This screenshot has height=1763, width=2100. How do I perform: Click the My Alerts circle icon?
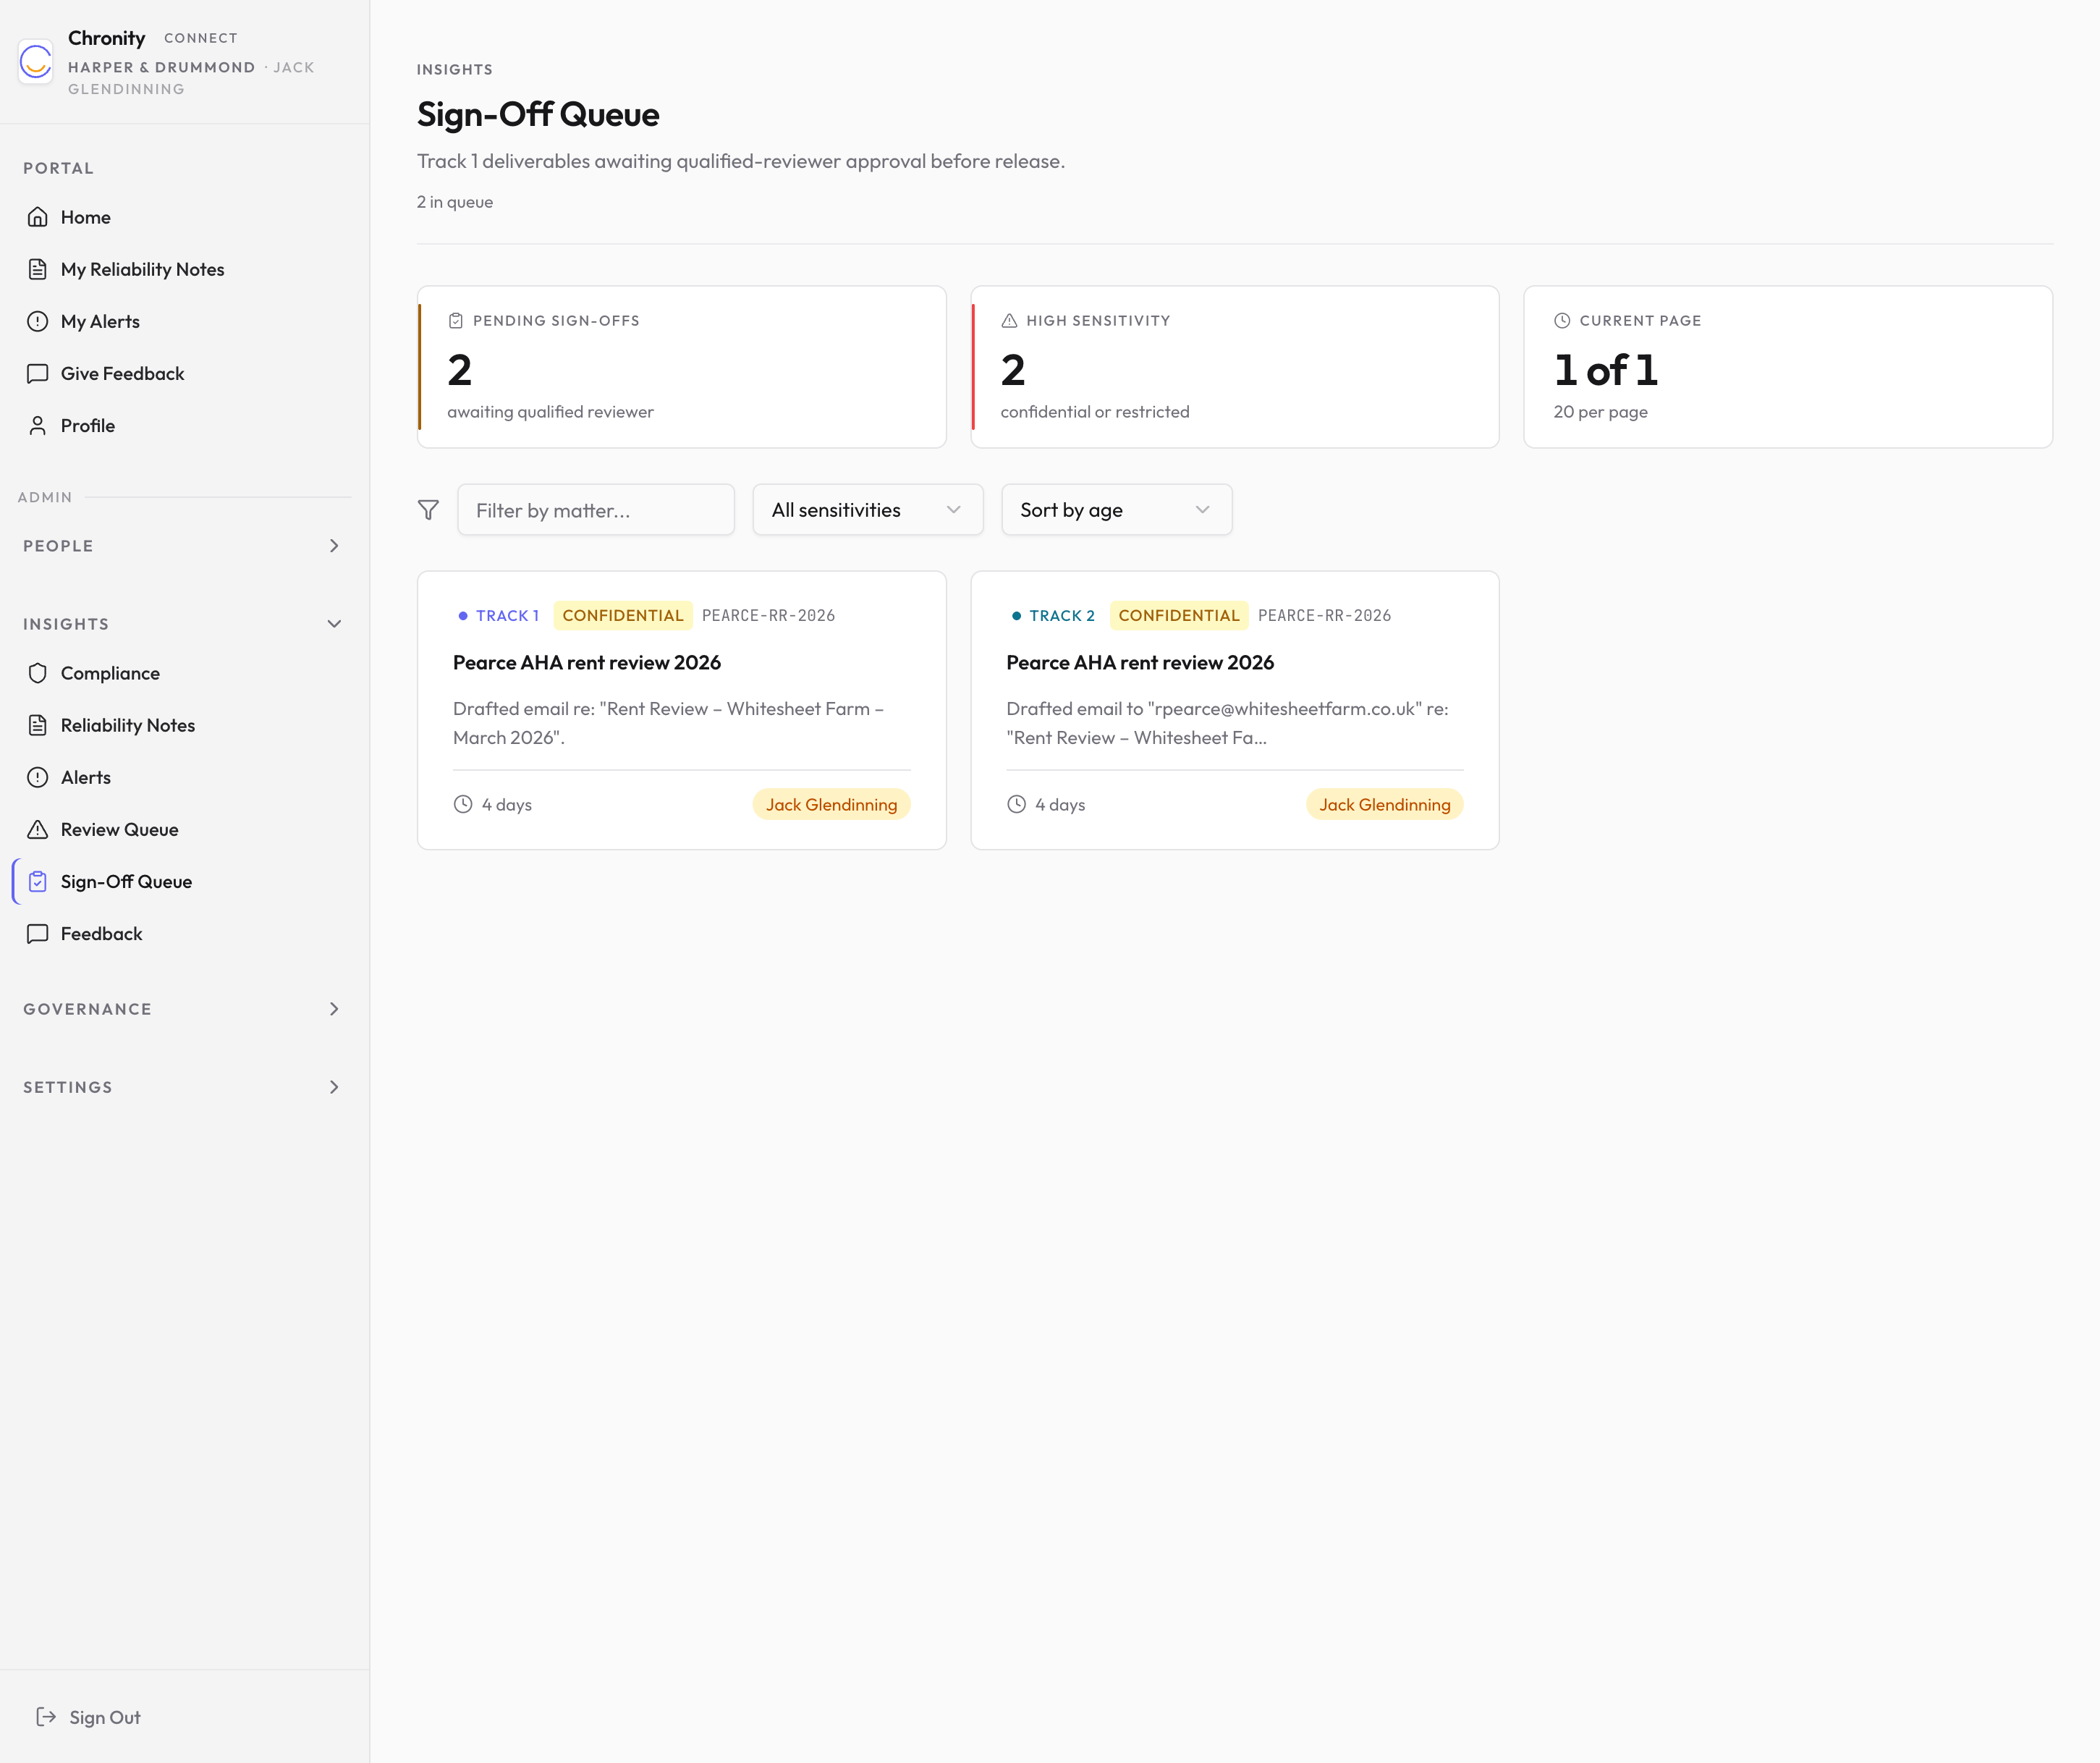pos(38,321)
